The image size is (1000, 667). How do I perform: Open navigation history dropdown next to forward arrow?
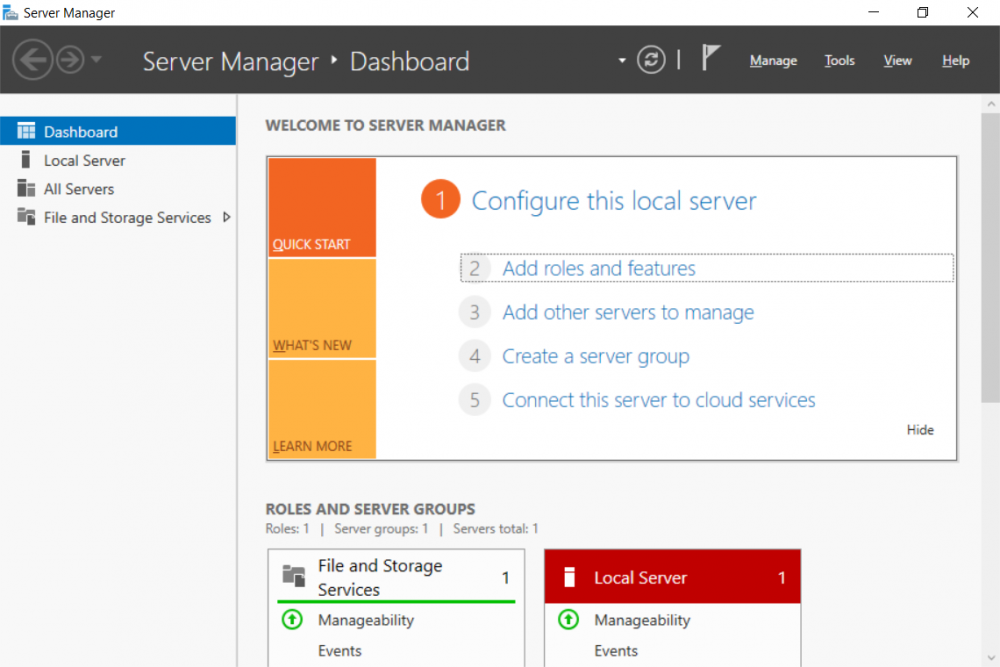click(x=96, y=59)
